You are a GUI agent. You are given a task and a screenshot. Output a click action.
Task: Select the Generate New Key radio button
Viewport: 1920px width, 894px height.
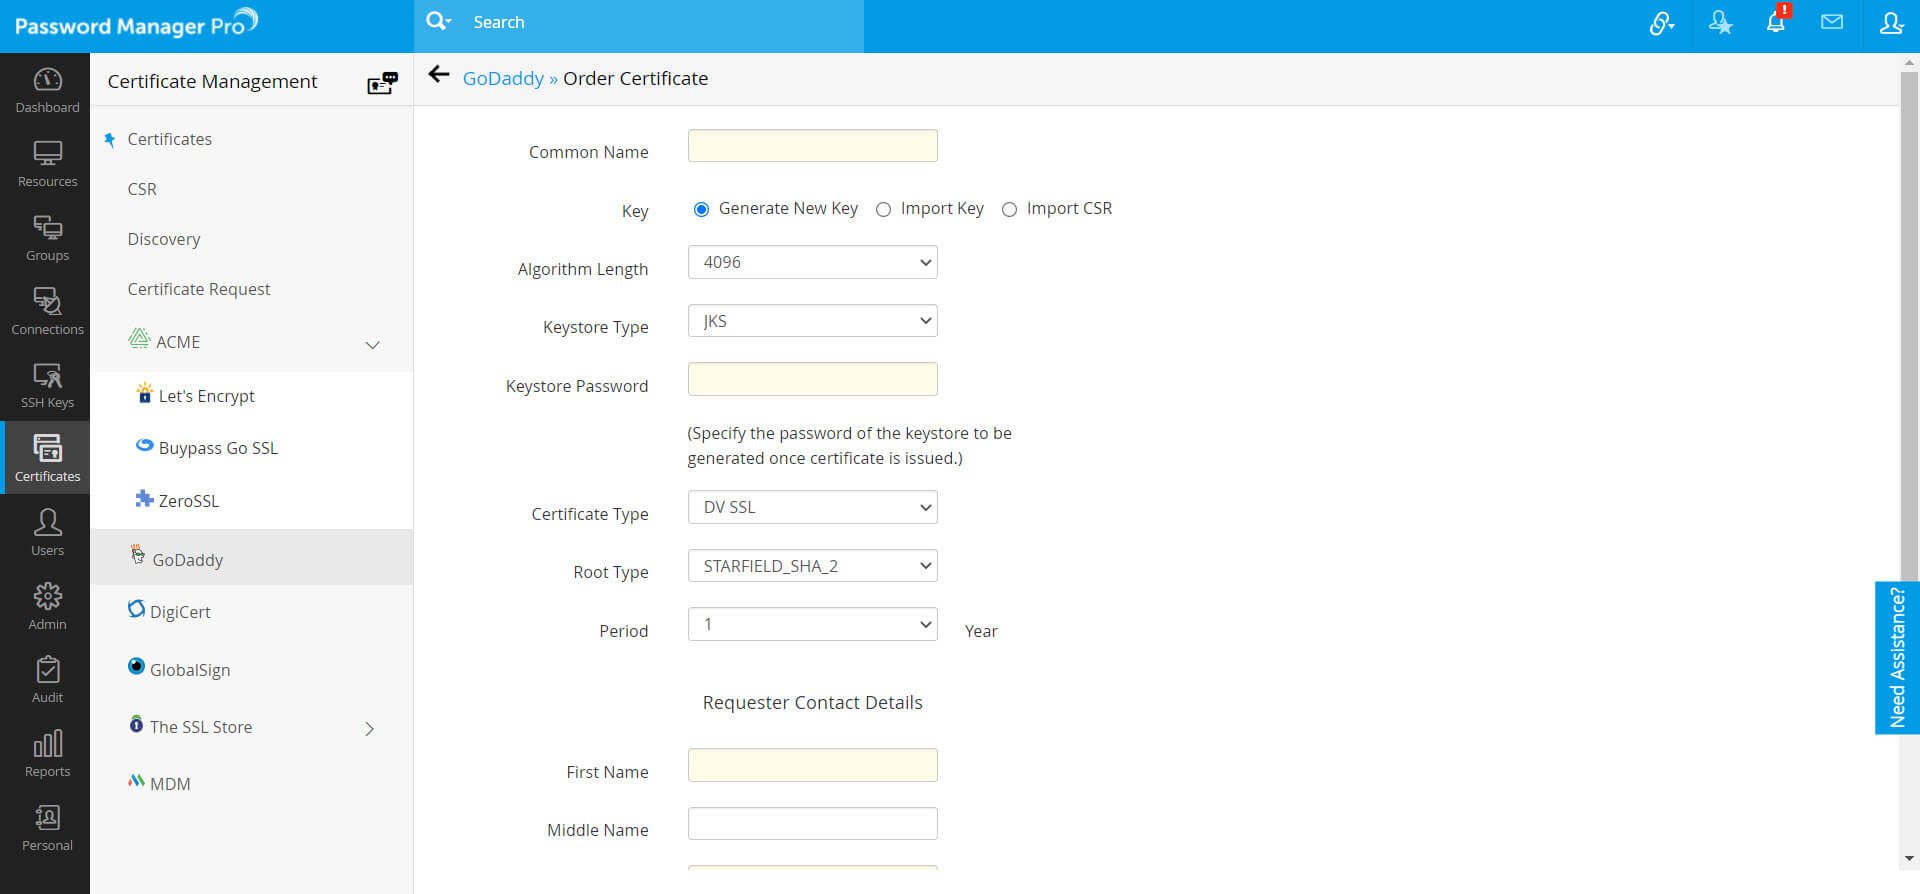(701, 209)
